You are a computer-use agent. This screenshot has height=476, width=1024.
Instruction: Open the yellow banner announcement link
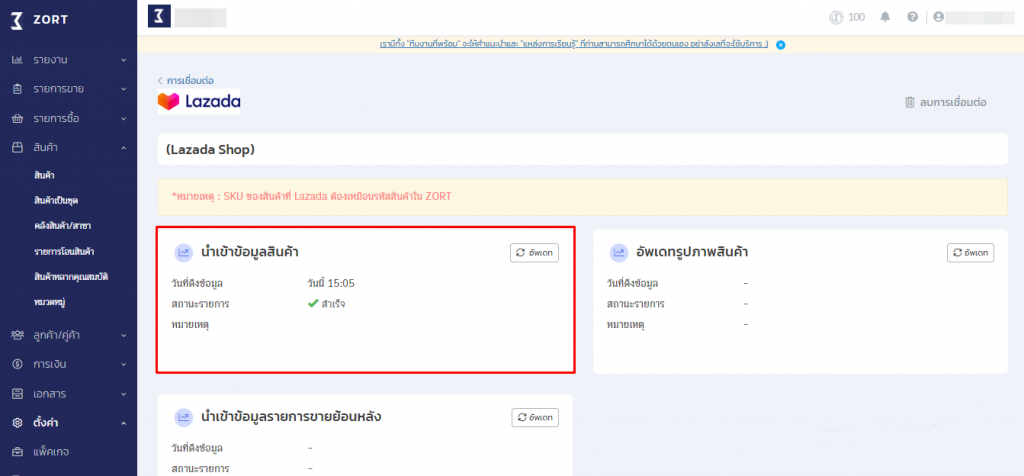[x=573, y=44]
